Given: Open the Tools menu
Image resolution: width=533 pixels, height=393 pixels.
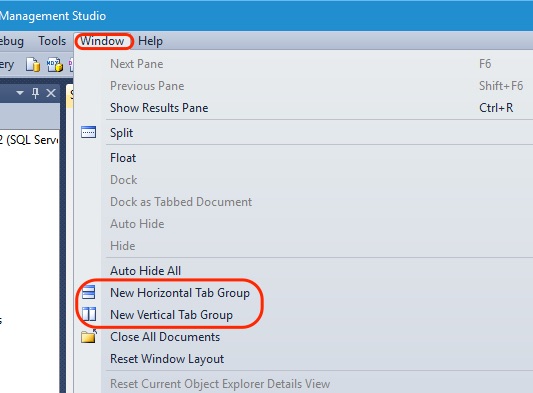Looking at the screenshot, I should [x=52, y=41].
